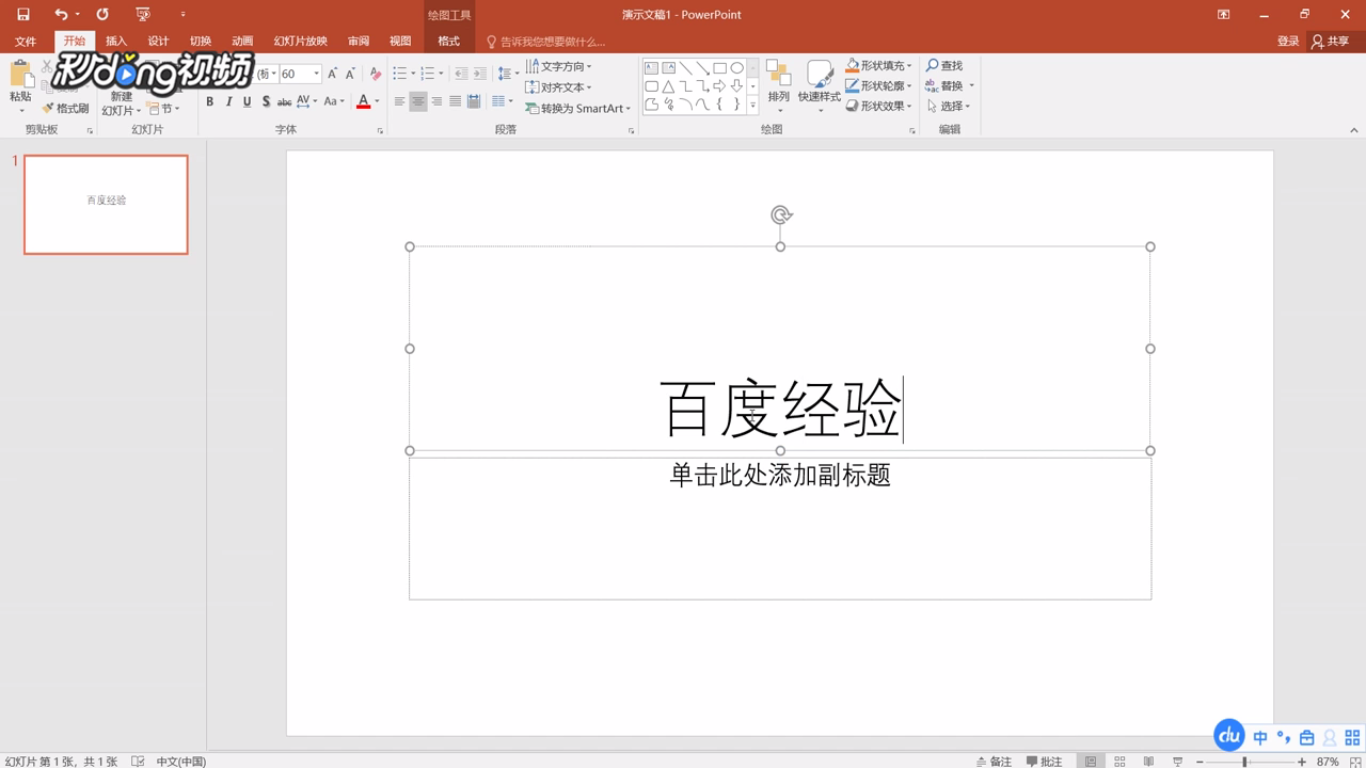Open Find (查找) search tool
Viewport: 1366px width, 768px height.
pyautogui.click(x=944, y=66)
